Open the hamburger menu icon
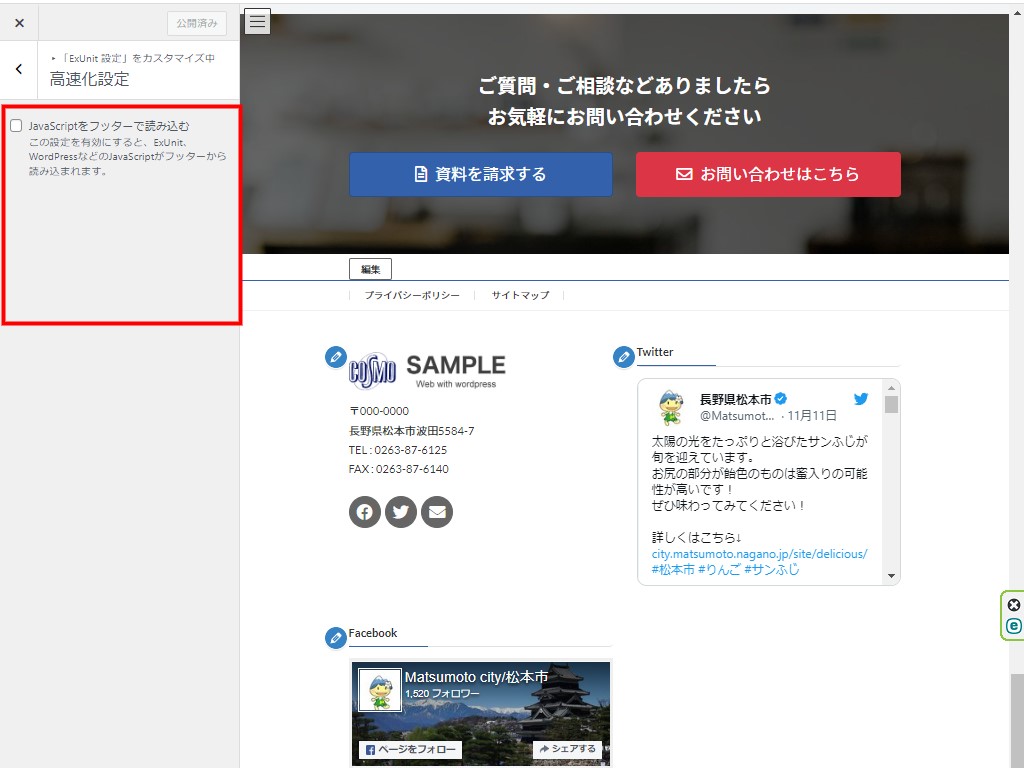 point(258,21)
